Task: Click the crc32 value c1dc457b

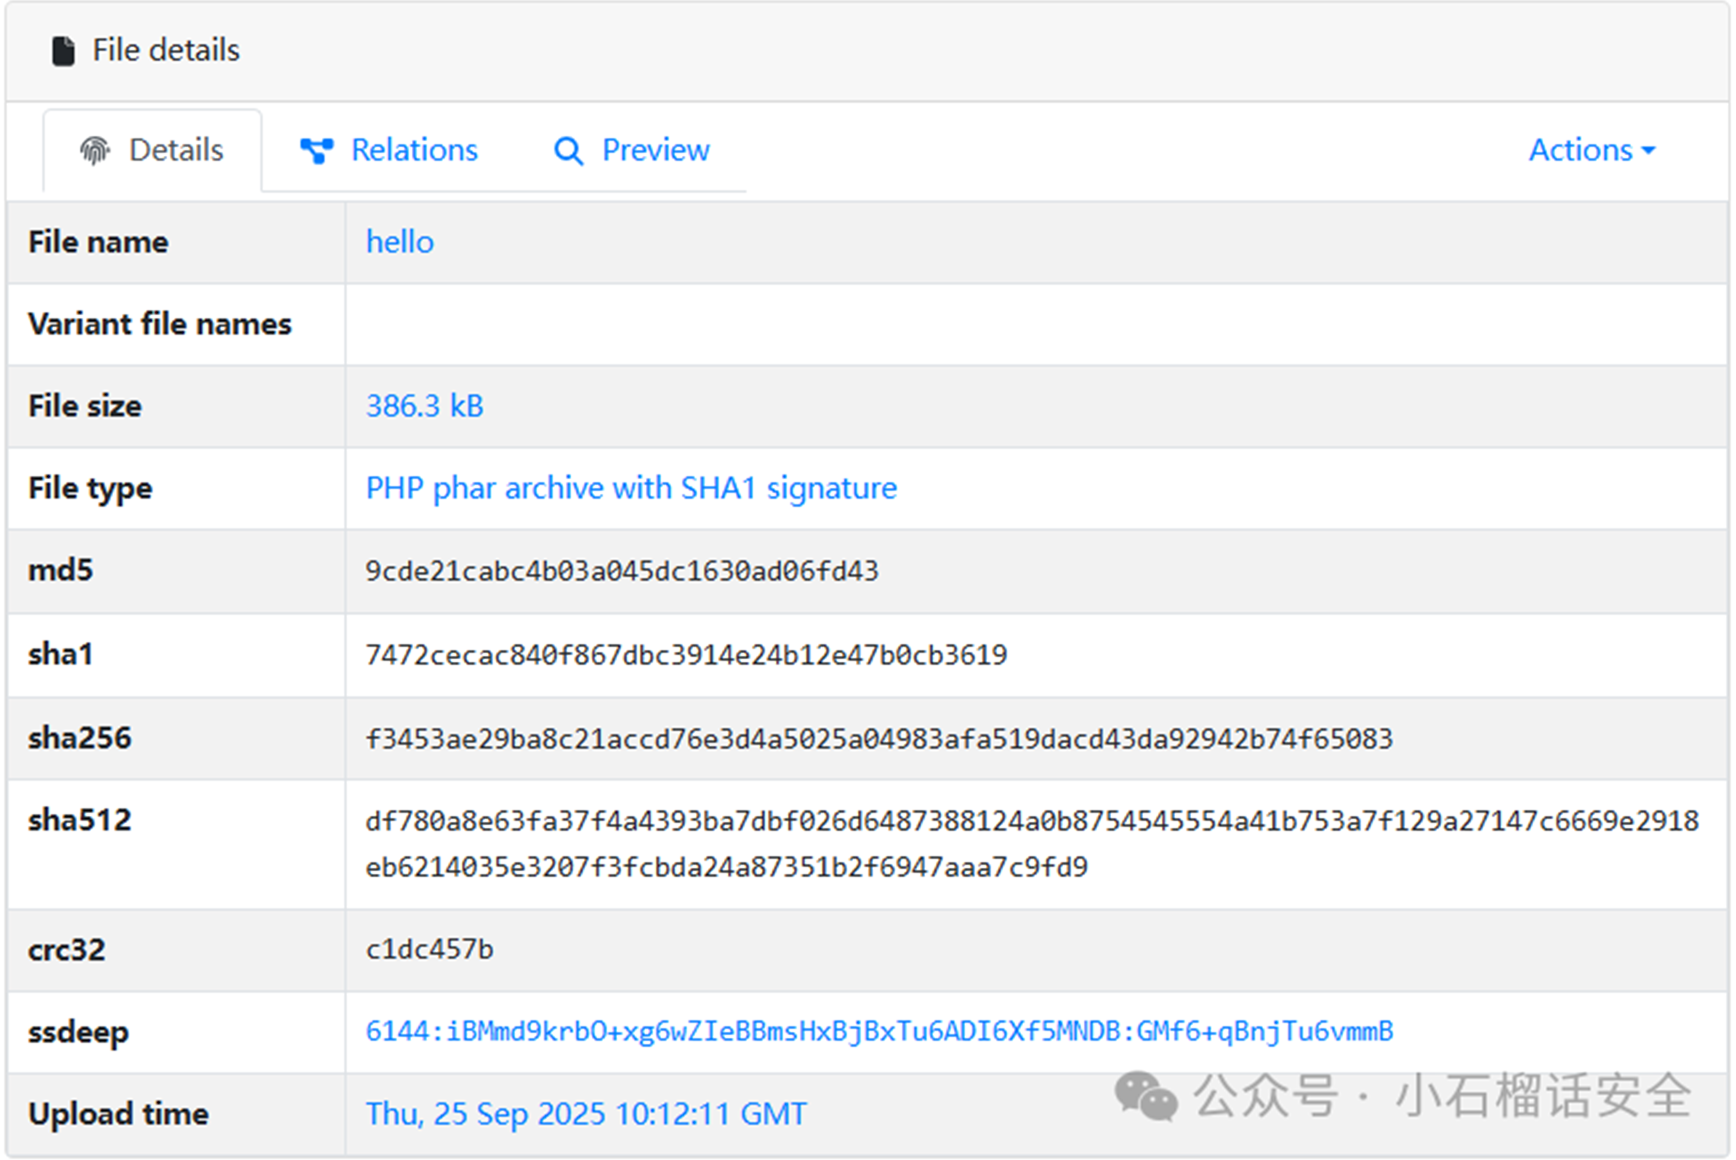Action: [x=429, y=949]
